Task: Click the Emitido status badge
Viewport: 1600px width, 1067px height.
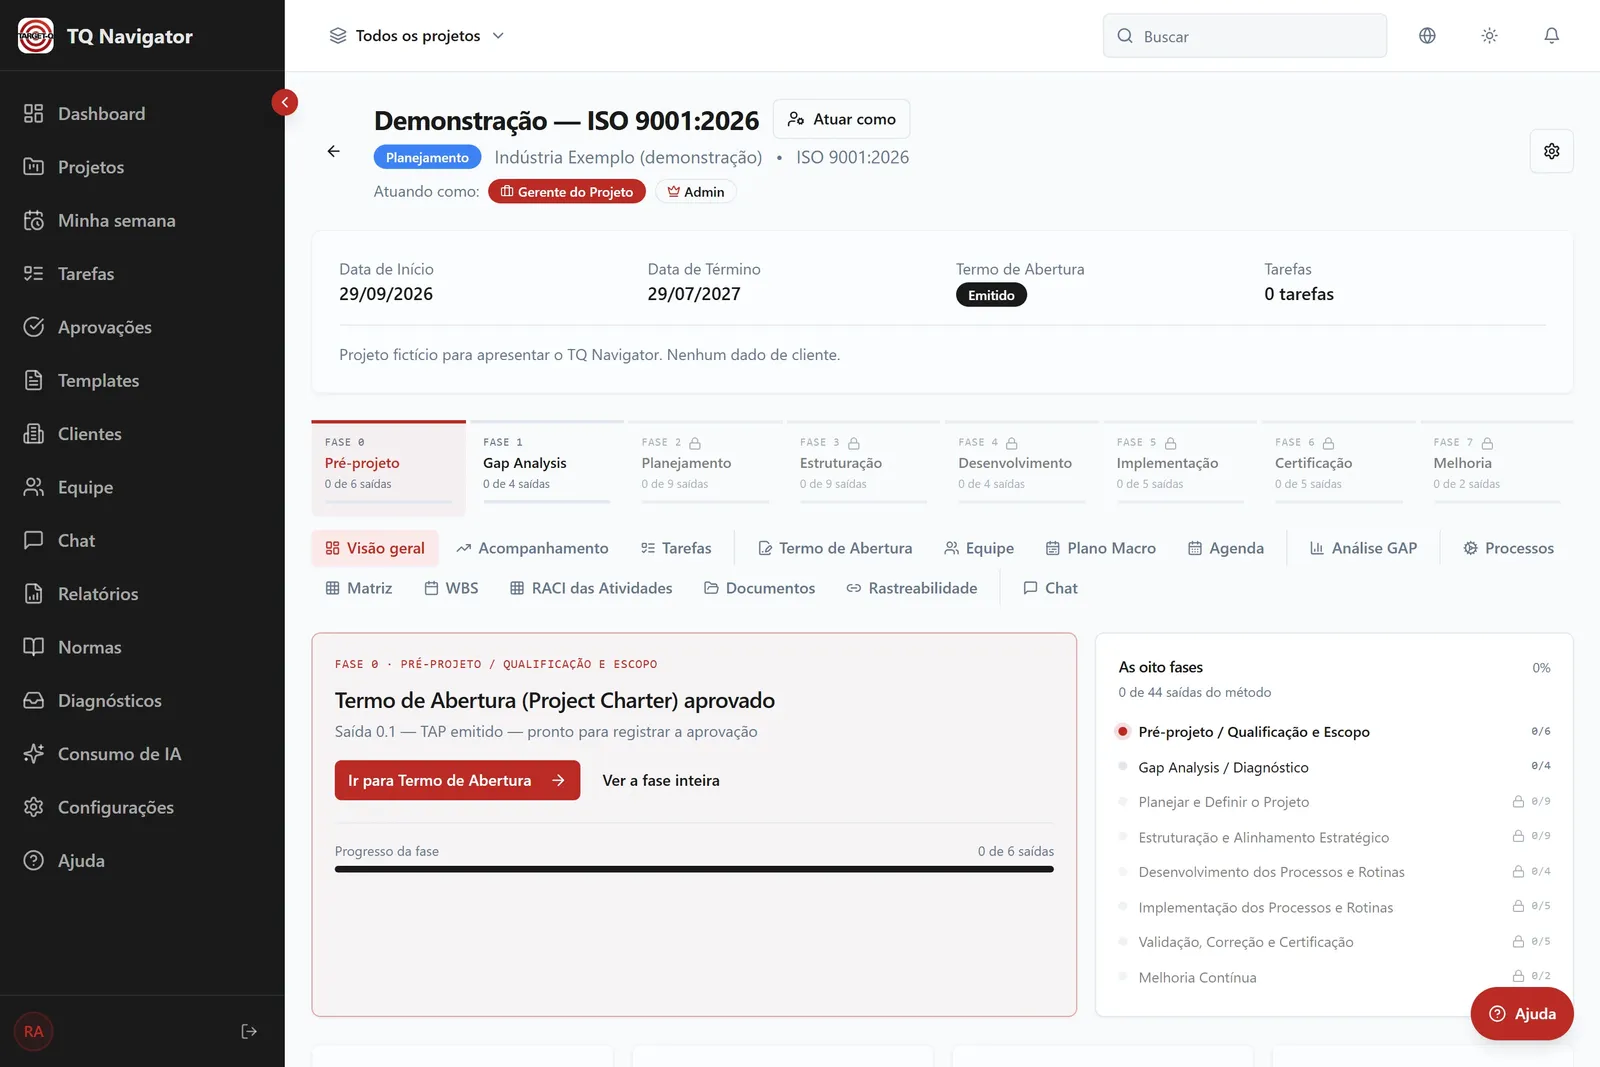Action: tap(991, 295)
